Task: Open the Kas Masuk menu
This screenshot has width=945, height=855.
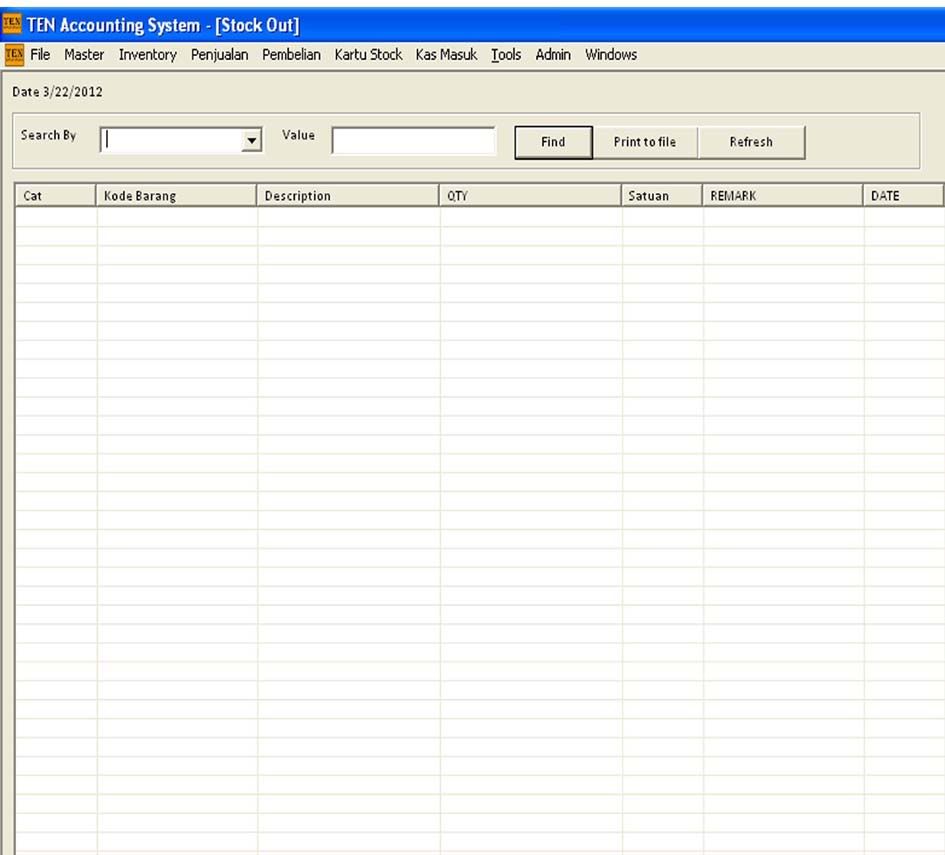Action: pyautogui.click(x=446, y=55)
